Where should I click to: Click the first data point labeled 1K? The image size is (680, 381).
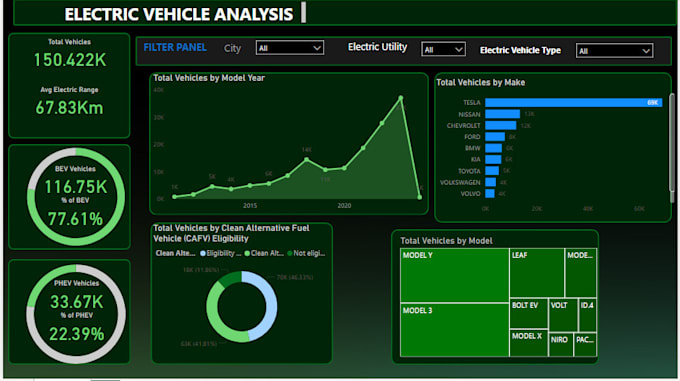(x=174, y=197)
